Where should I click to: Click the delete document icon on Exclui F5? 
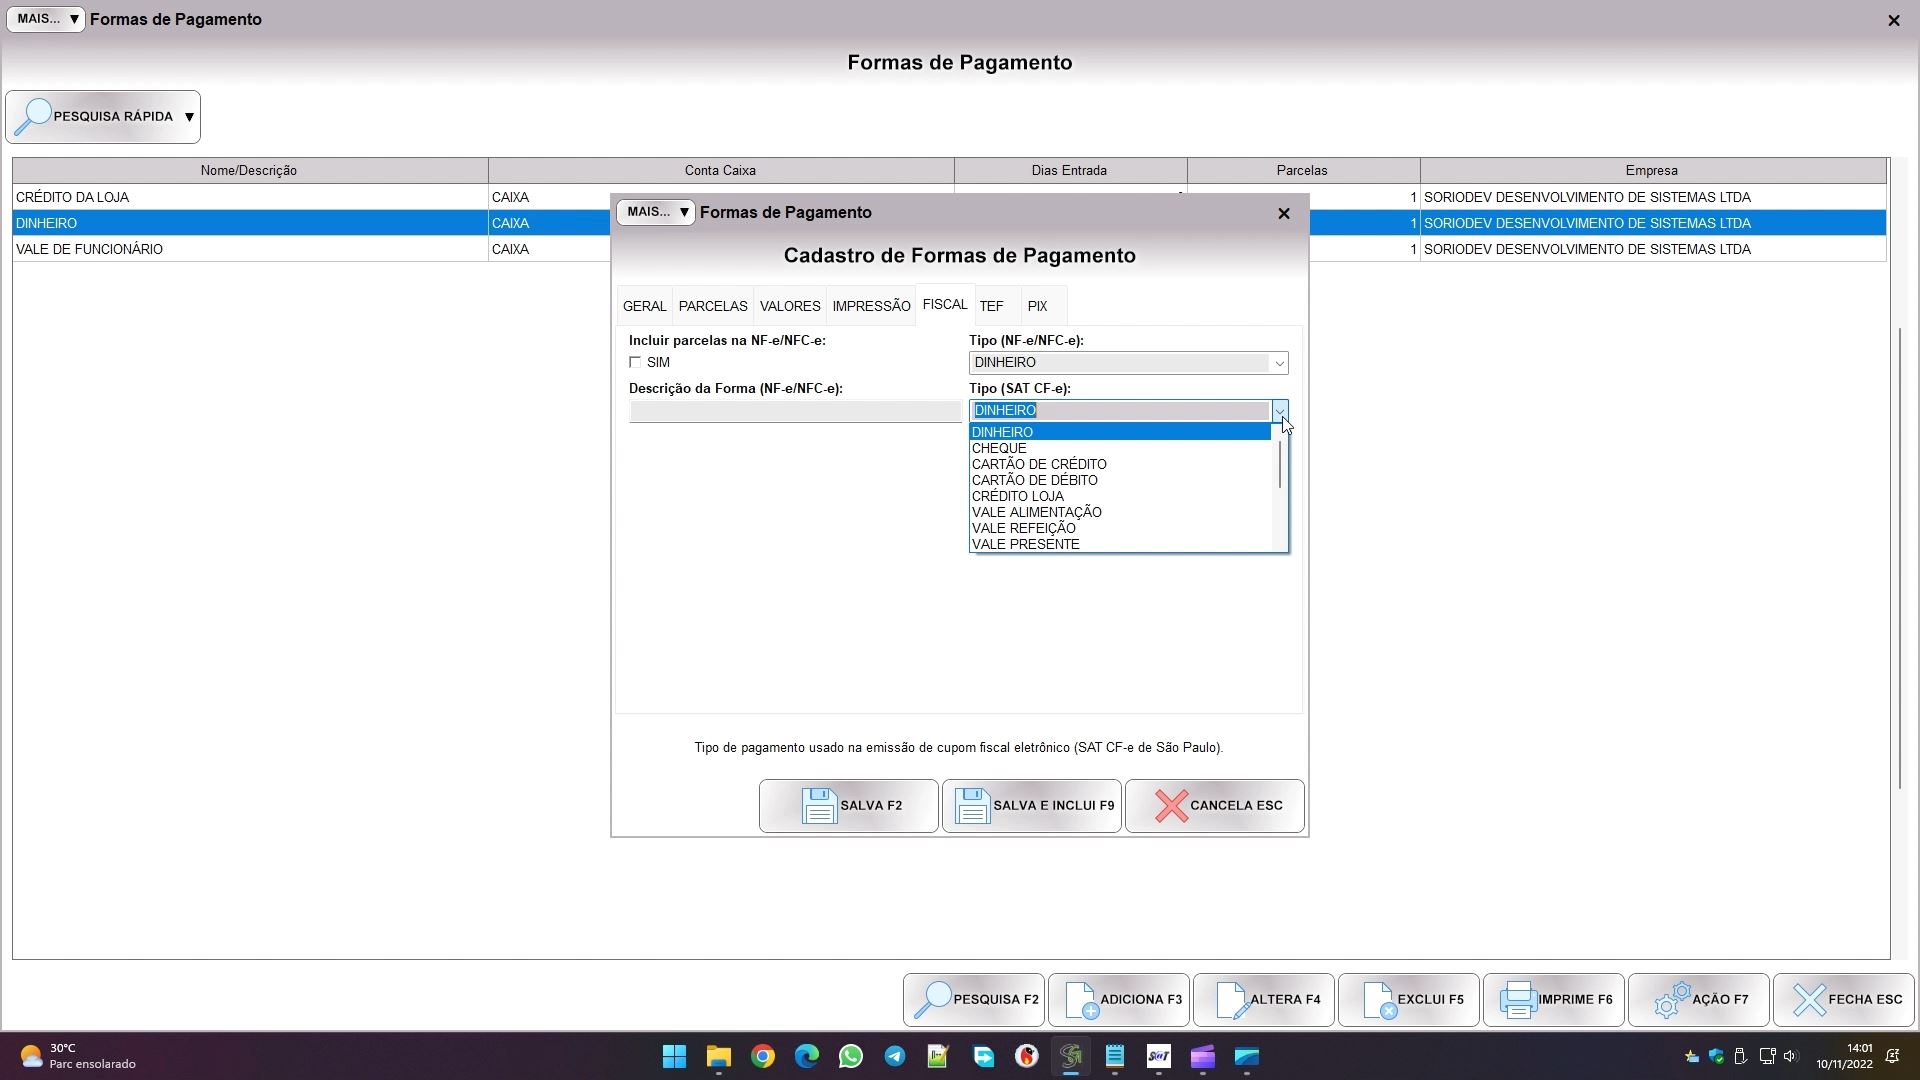pyautogui.click(x=1379, y=1000)
